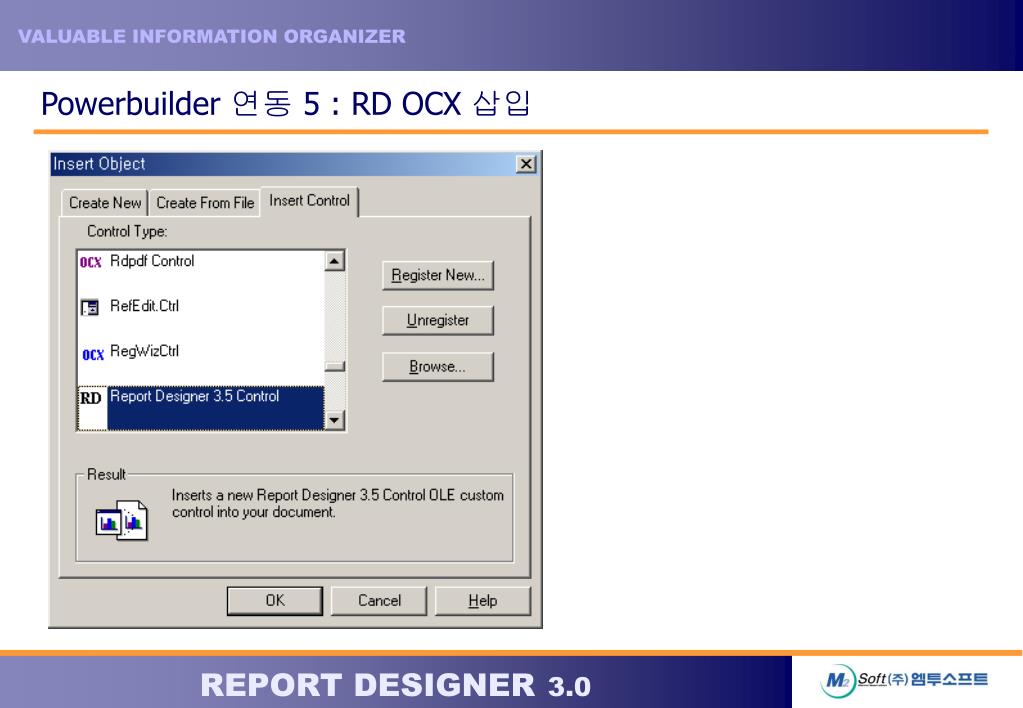Click the M2Soft company logo

point(904,681)
